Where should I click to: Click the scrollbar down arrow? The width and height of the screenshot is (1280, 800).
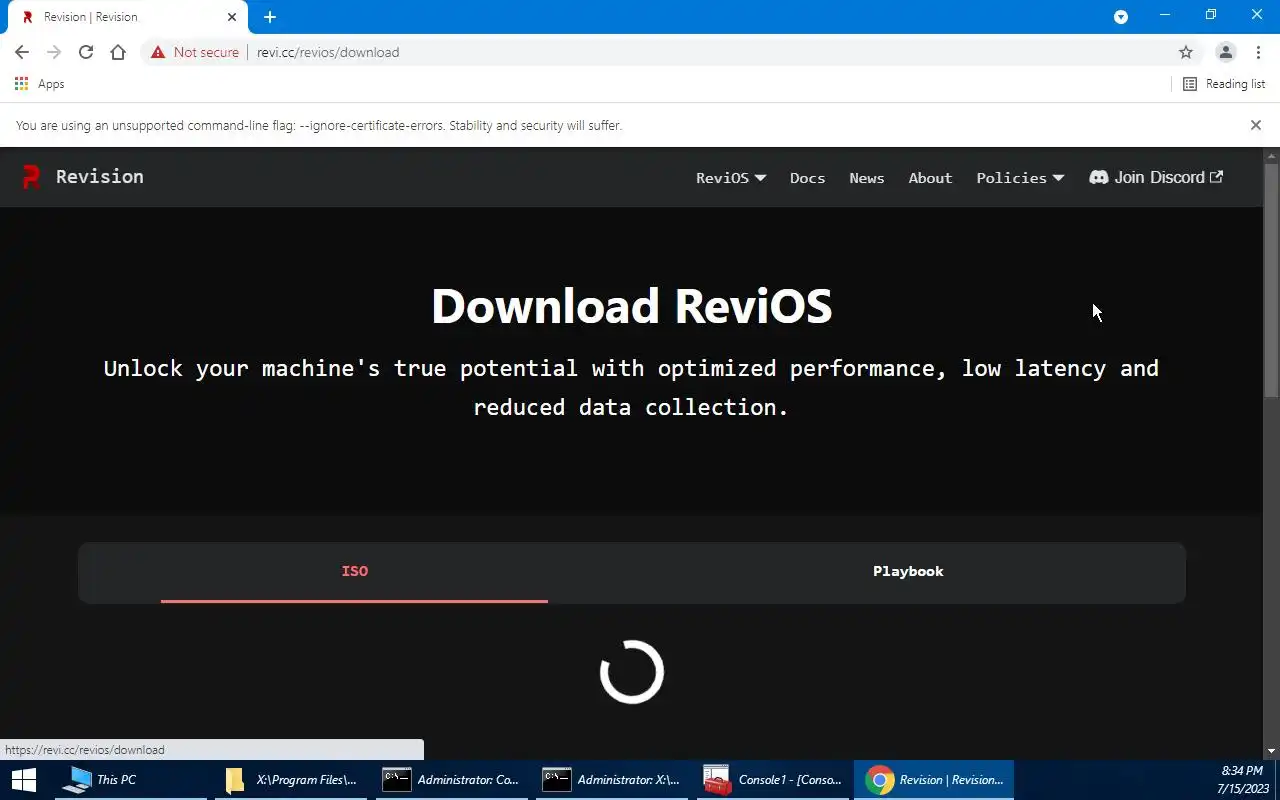1271,751
